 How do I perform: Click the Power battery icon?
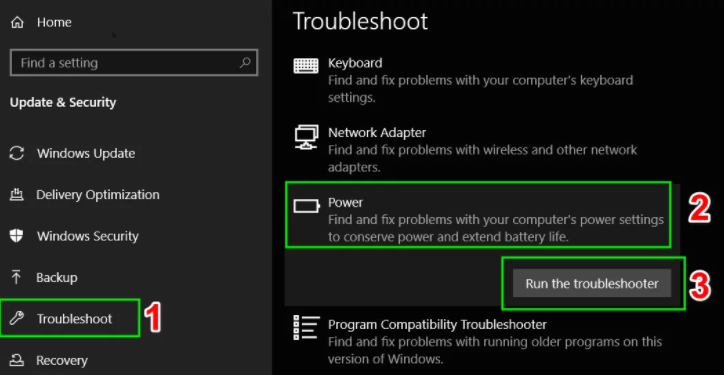(306, 206)
